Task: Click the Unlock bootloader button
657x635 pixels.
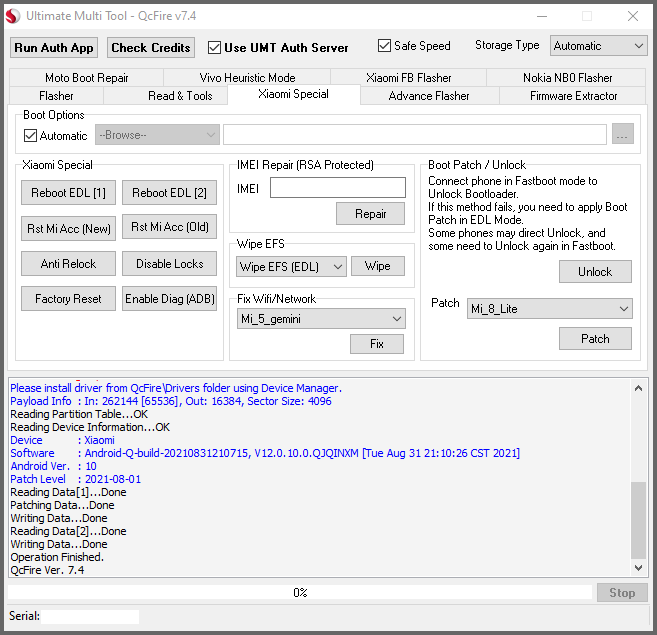Action: coord(595,272)
